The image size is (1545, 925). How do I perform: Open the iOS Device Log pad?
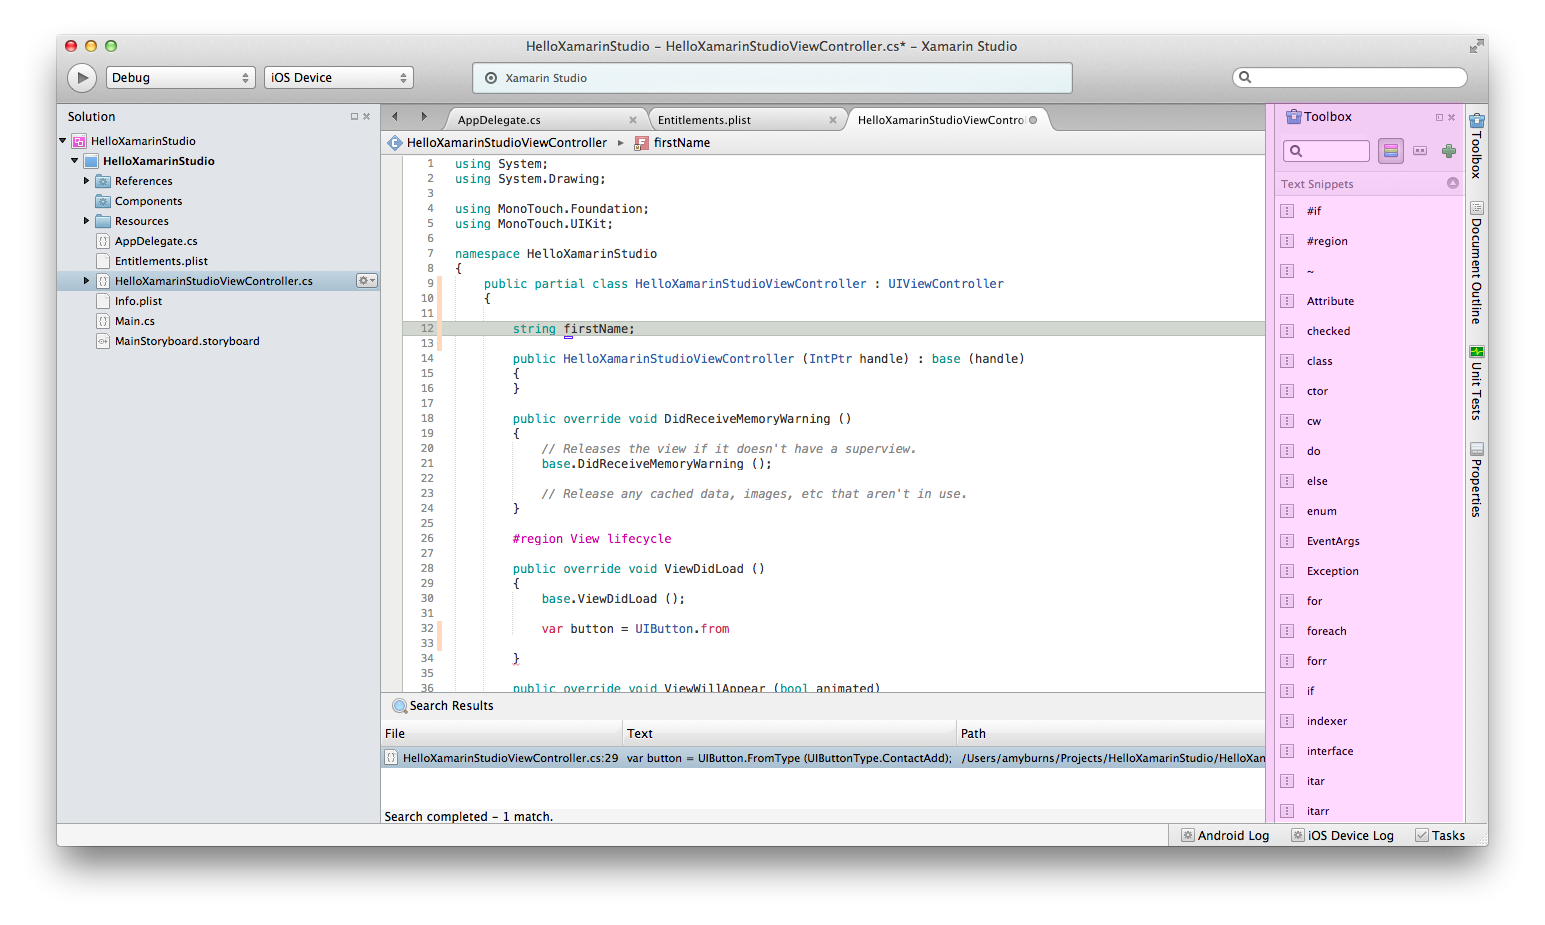[x=1342, y=836]
